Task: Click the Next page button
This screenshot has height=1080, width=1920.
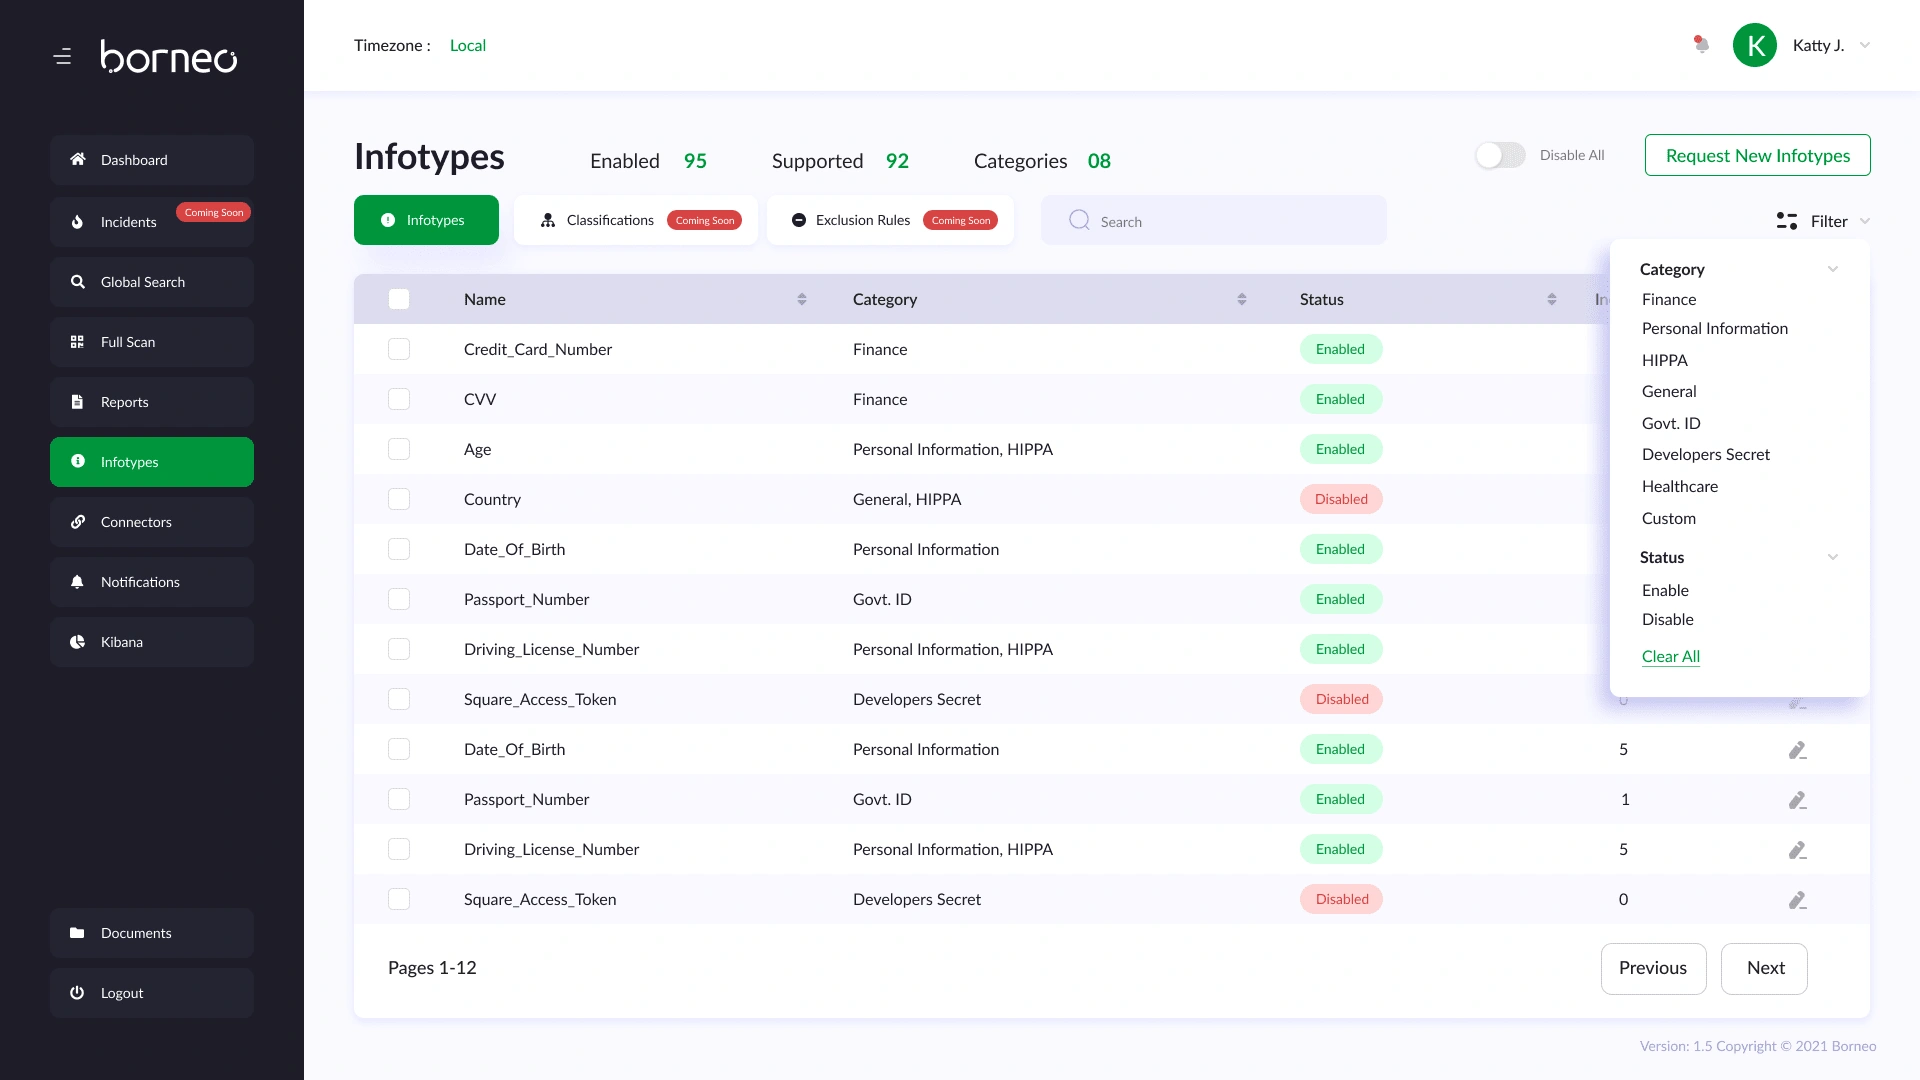Action: pos(1764,968)
